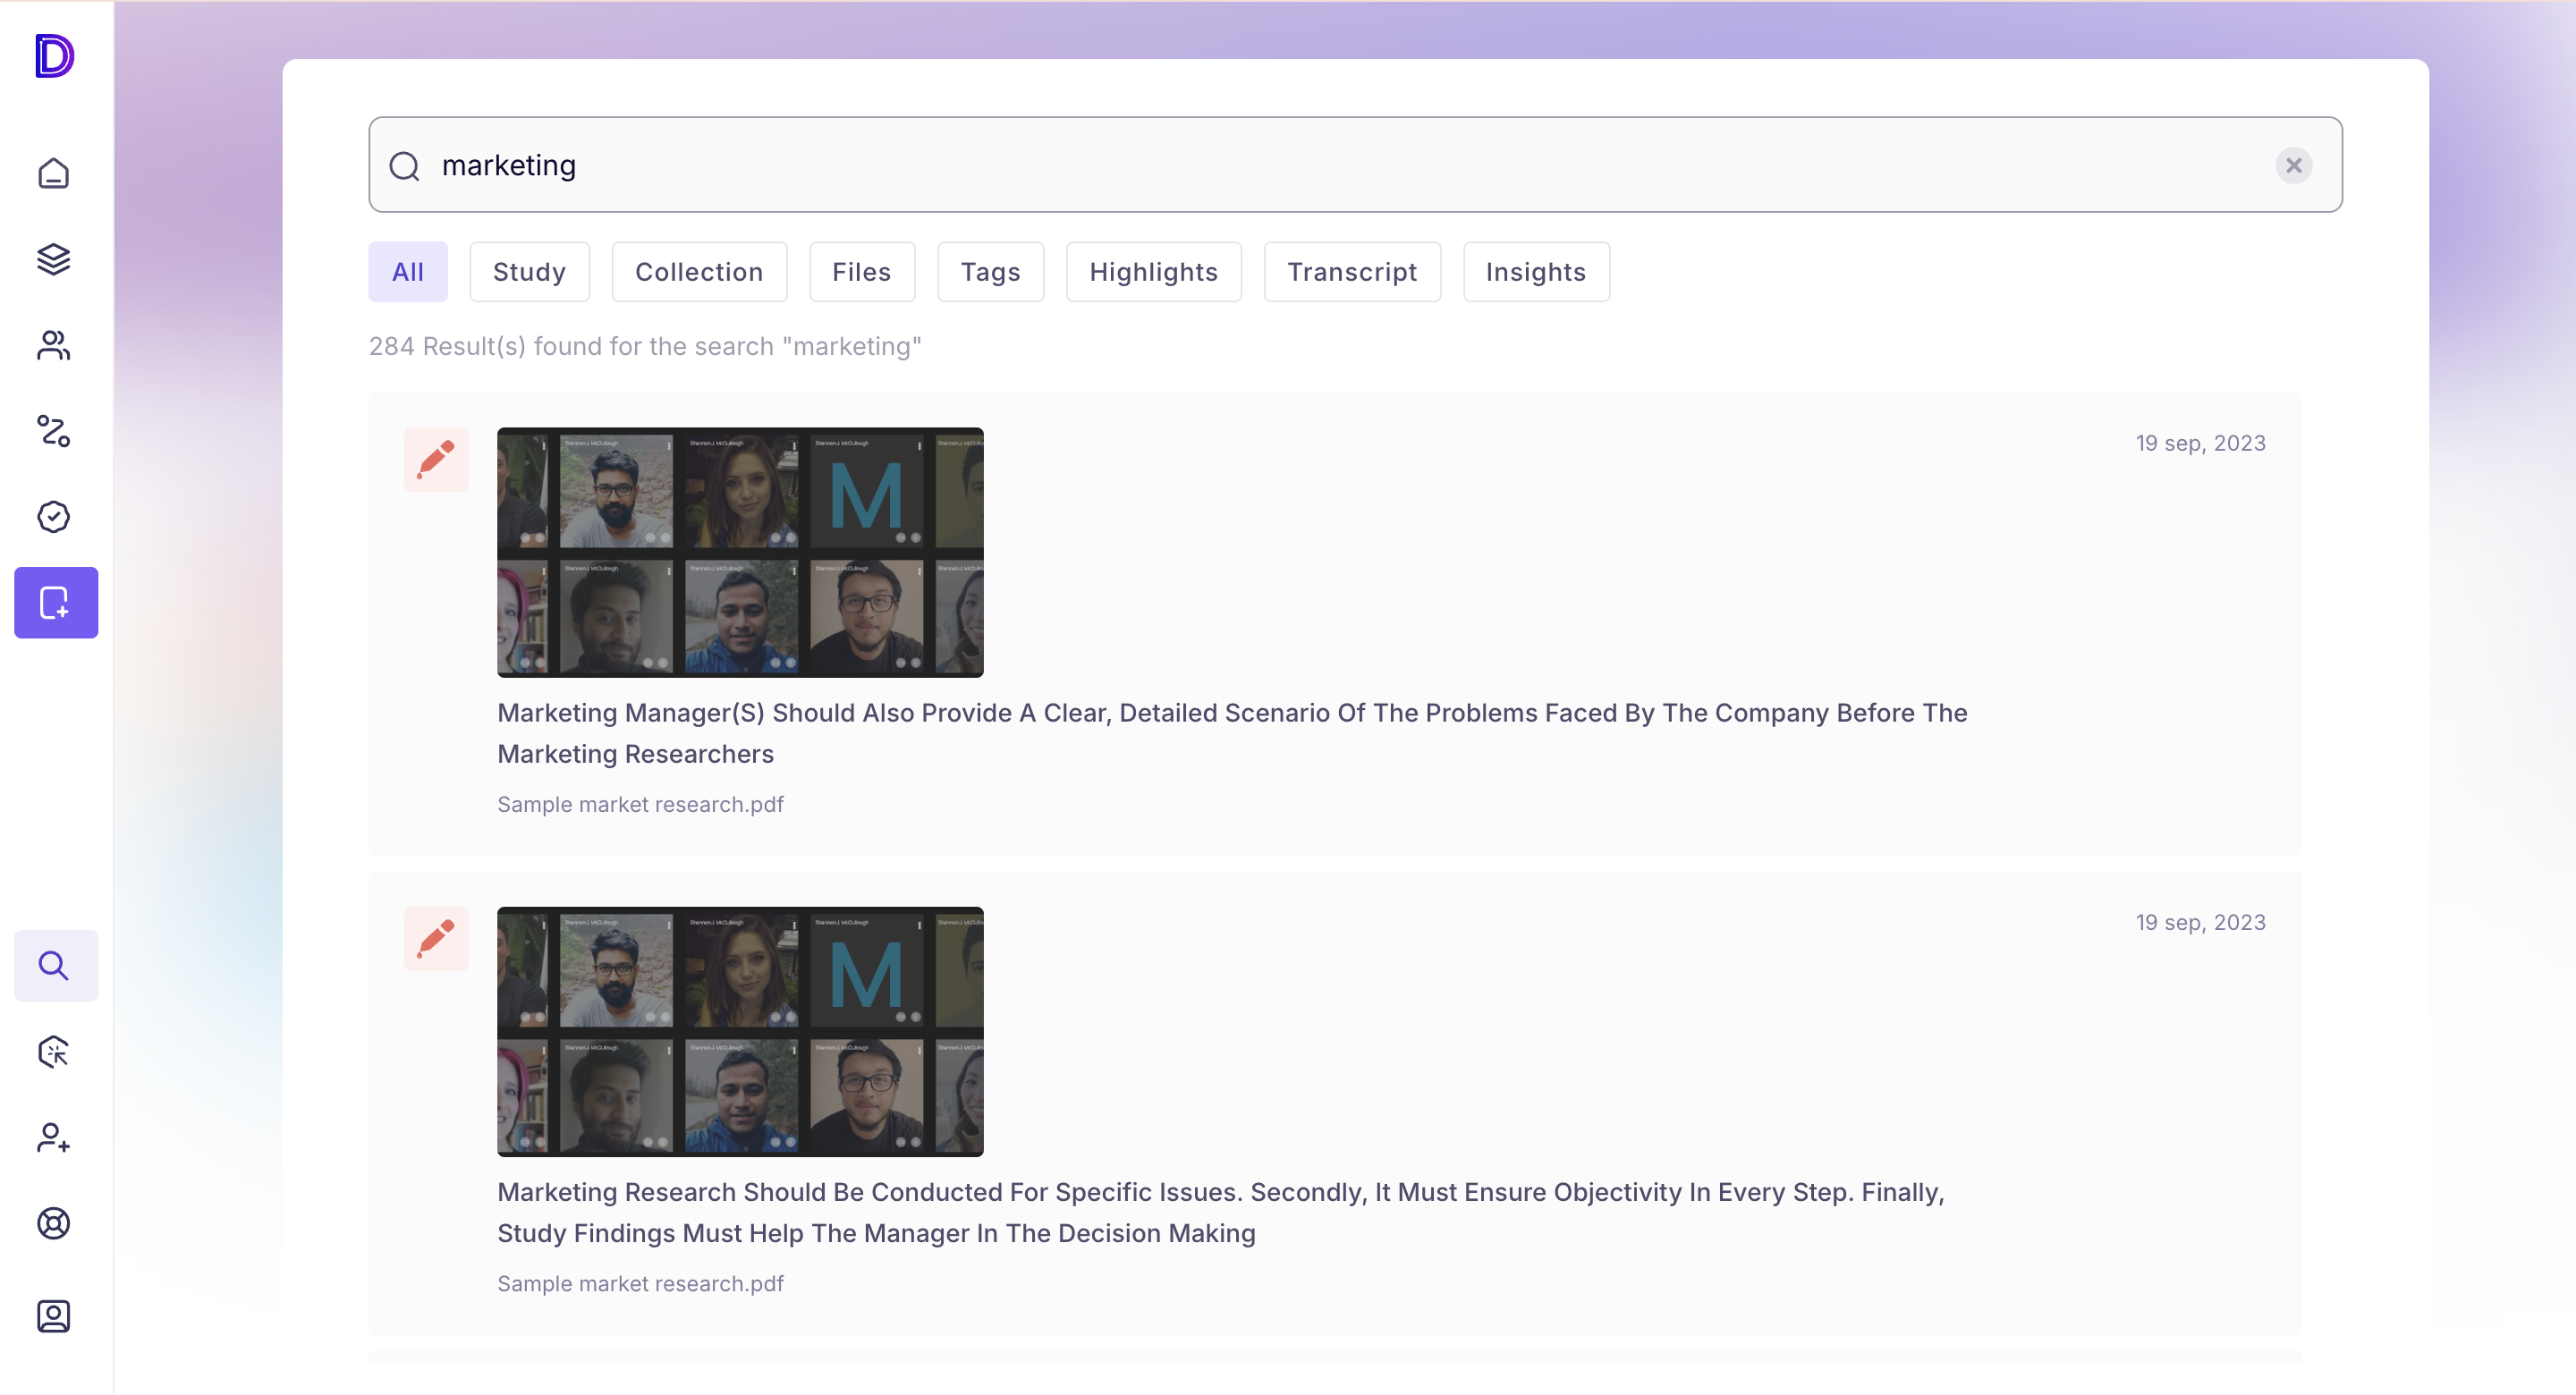Open video thumbnail of Marketing Research result

pos(740,1031)
